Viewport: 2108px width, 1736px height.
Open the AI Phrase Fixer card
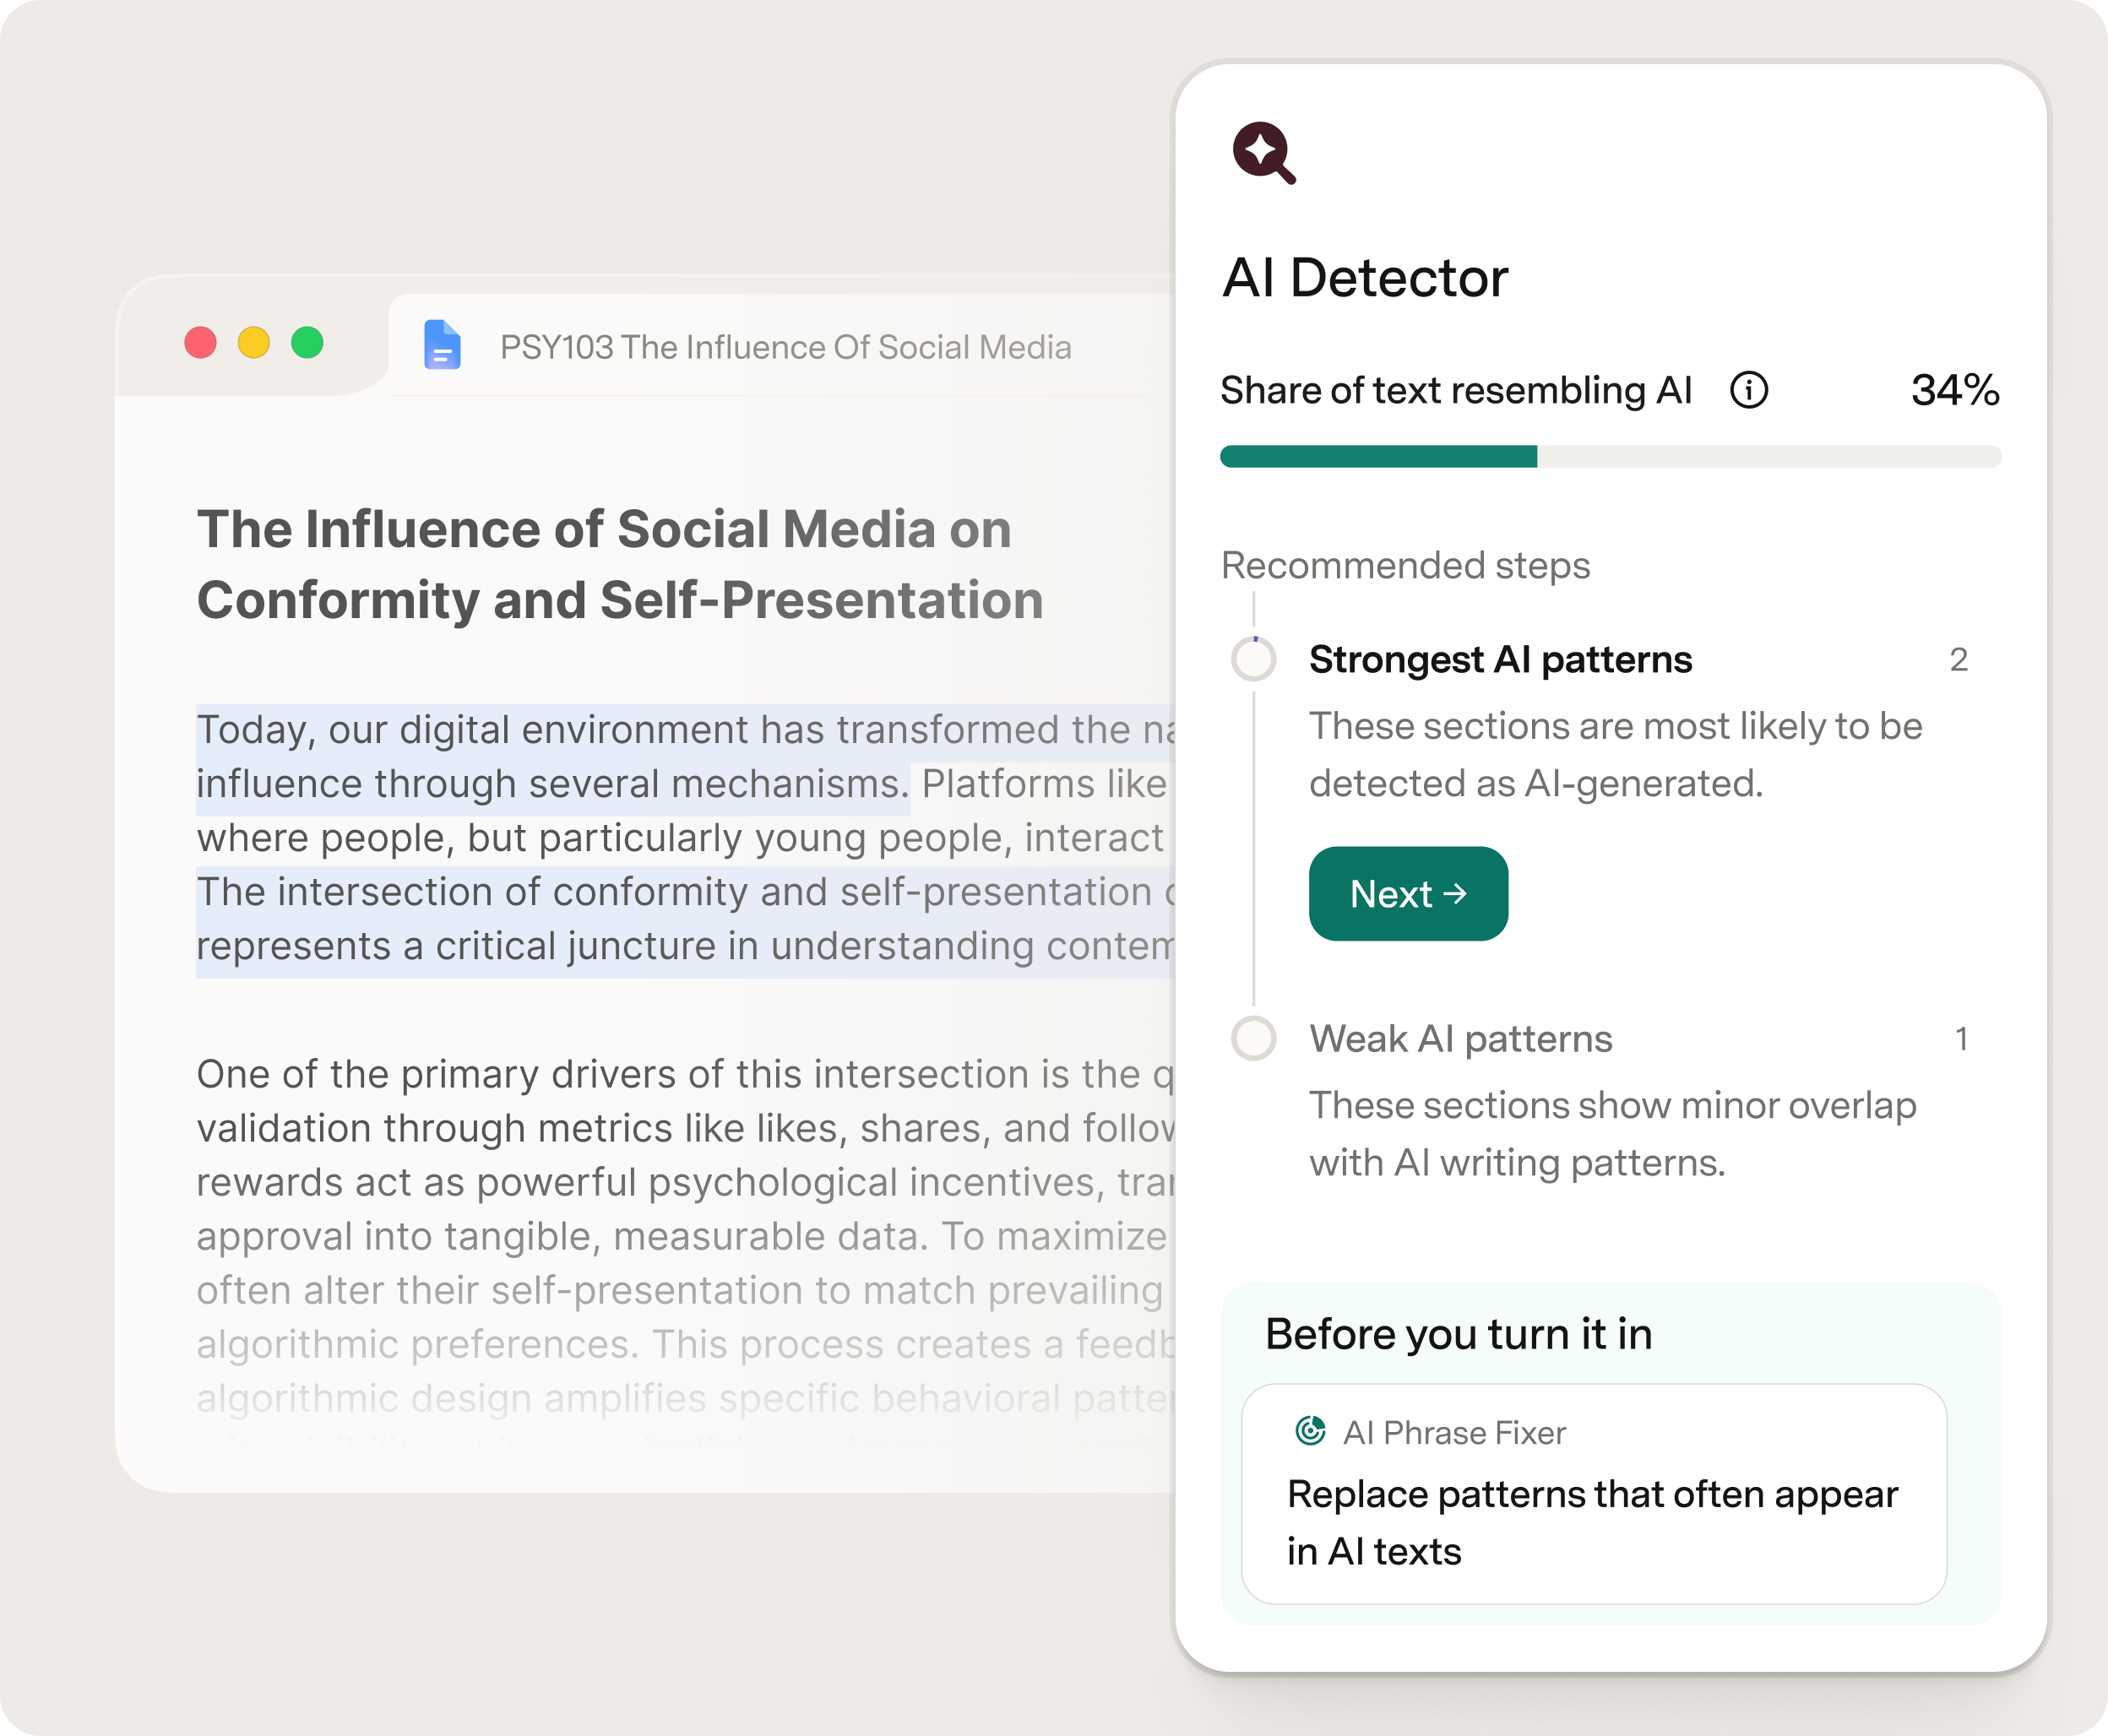[x=1594, y=1494]
